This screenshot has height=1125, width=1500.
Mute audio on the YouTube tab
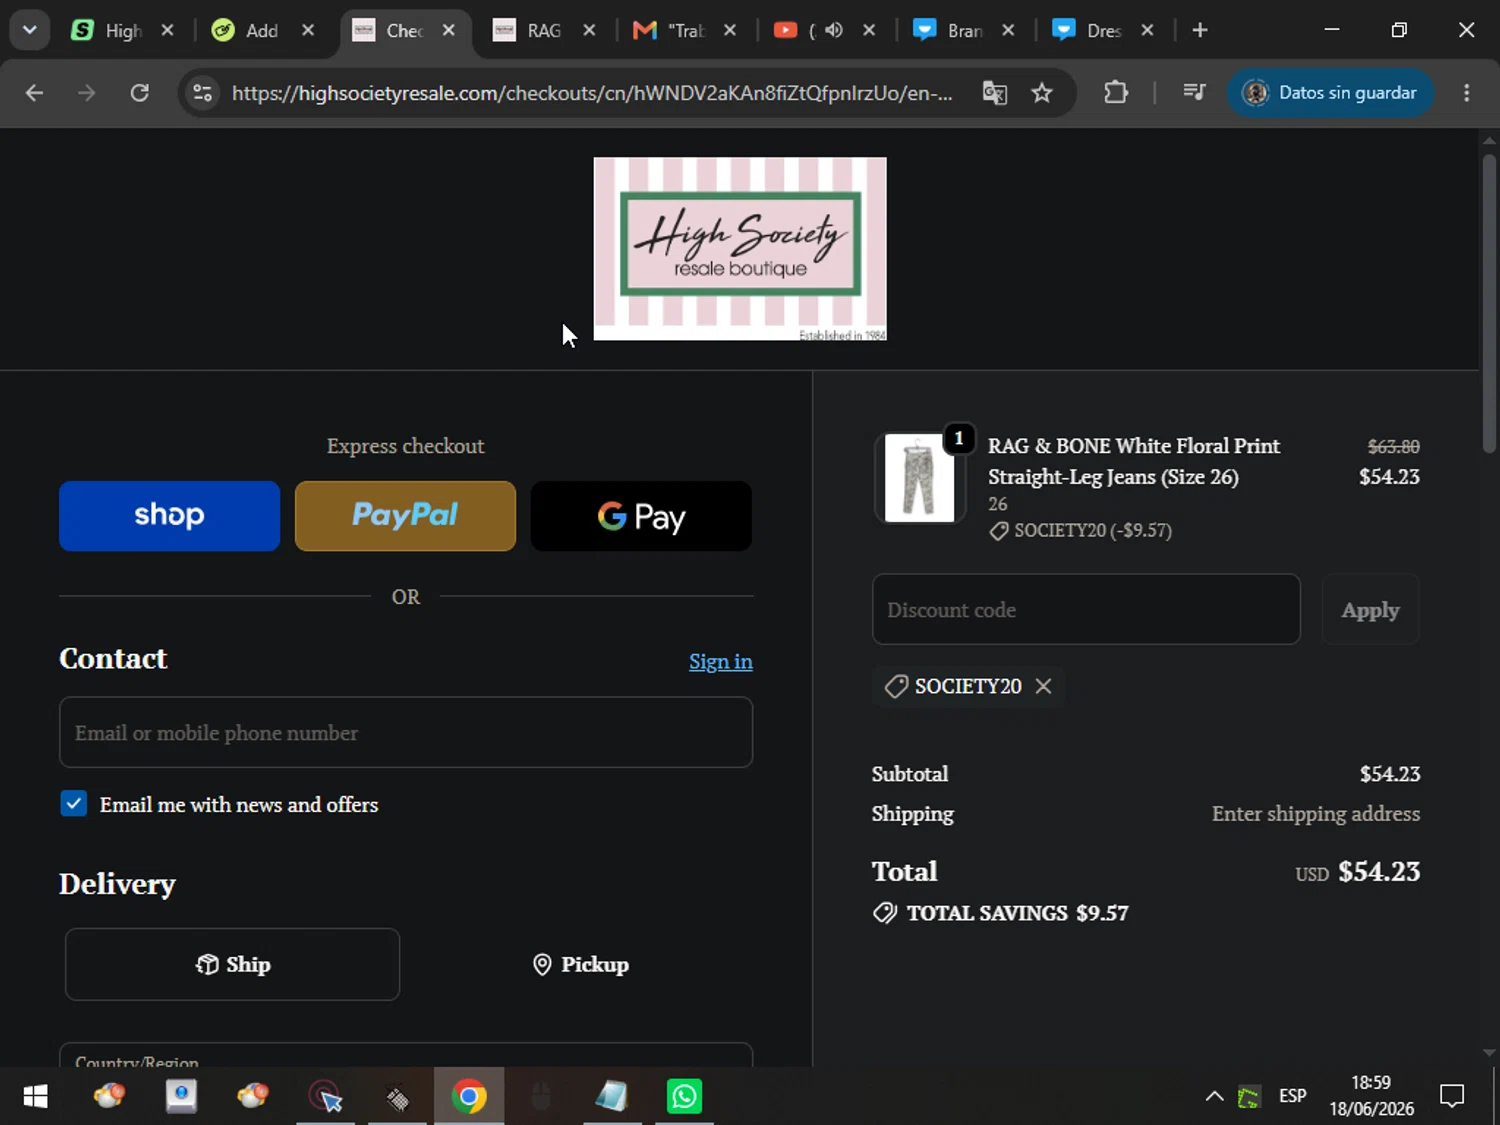coord(834,30)
